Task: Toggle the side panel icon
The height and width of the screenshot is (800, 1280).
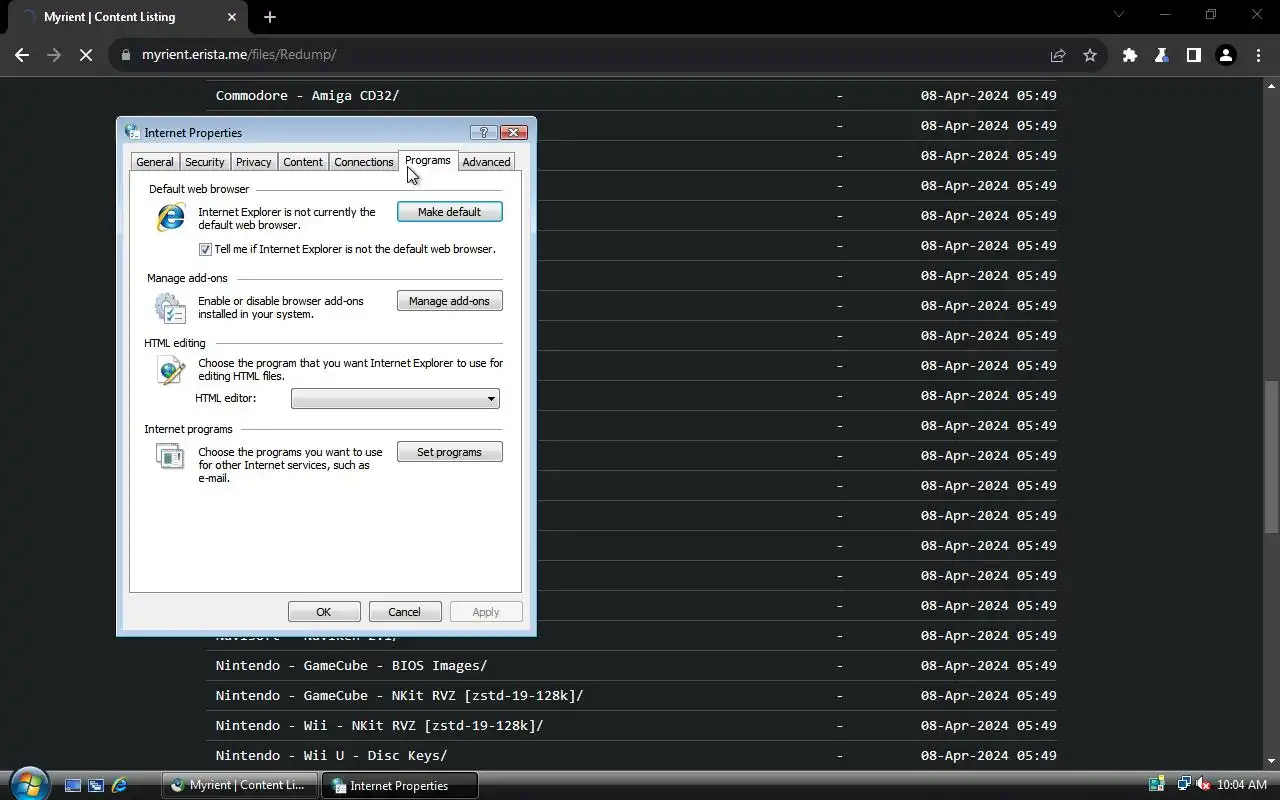Action: tap(1194, 55)
